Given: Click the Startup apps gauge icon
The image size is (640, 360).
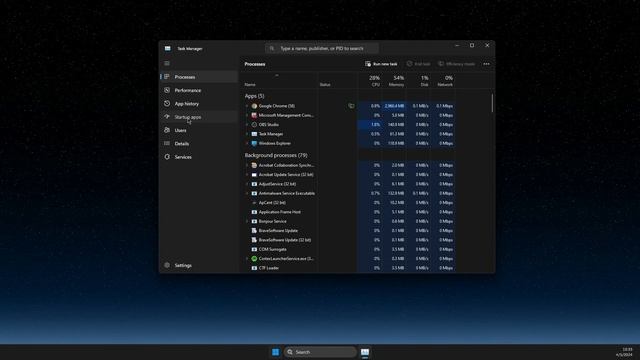Looking at the screenshot, I should pos(167,117).
